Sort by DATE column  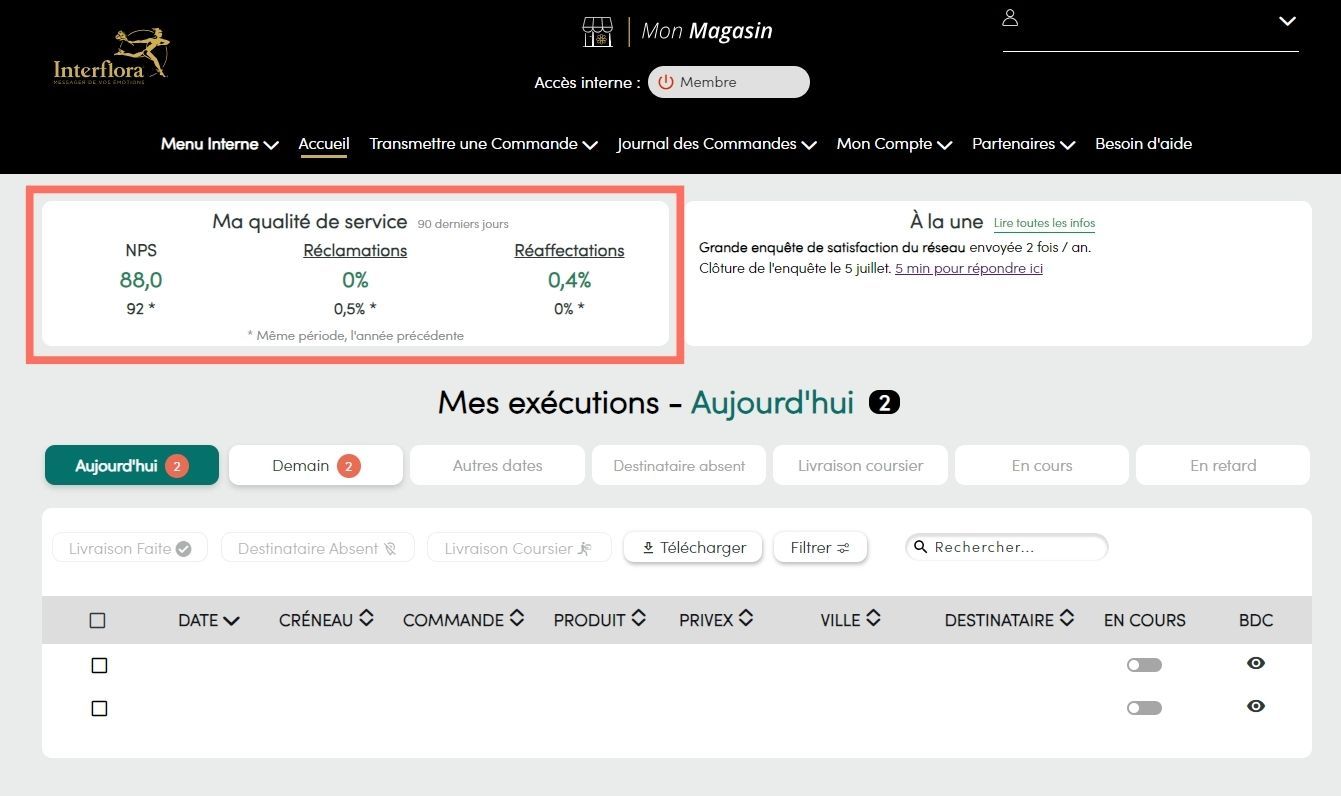(x=209, y=620)
